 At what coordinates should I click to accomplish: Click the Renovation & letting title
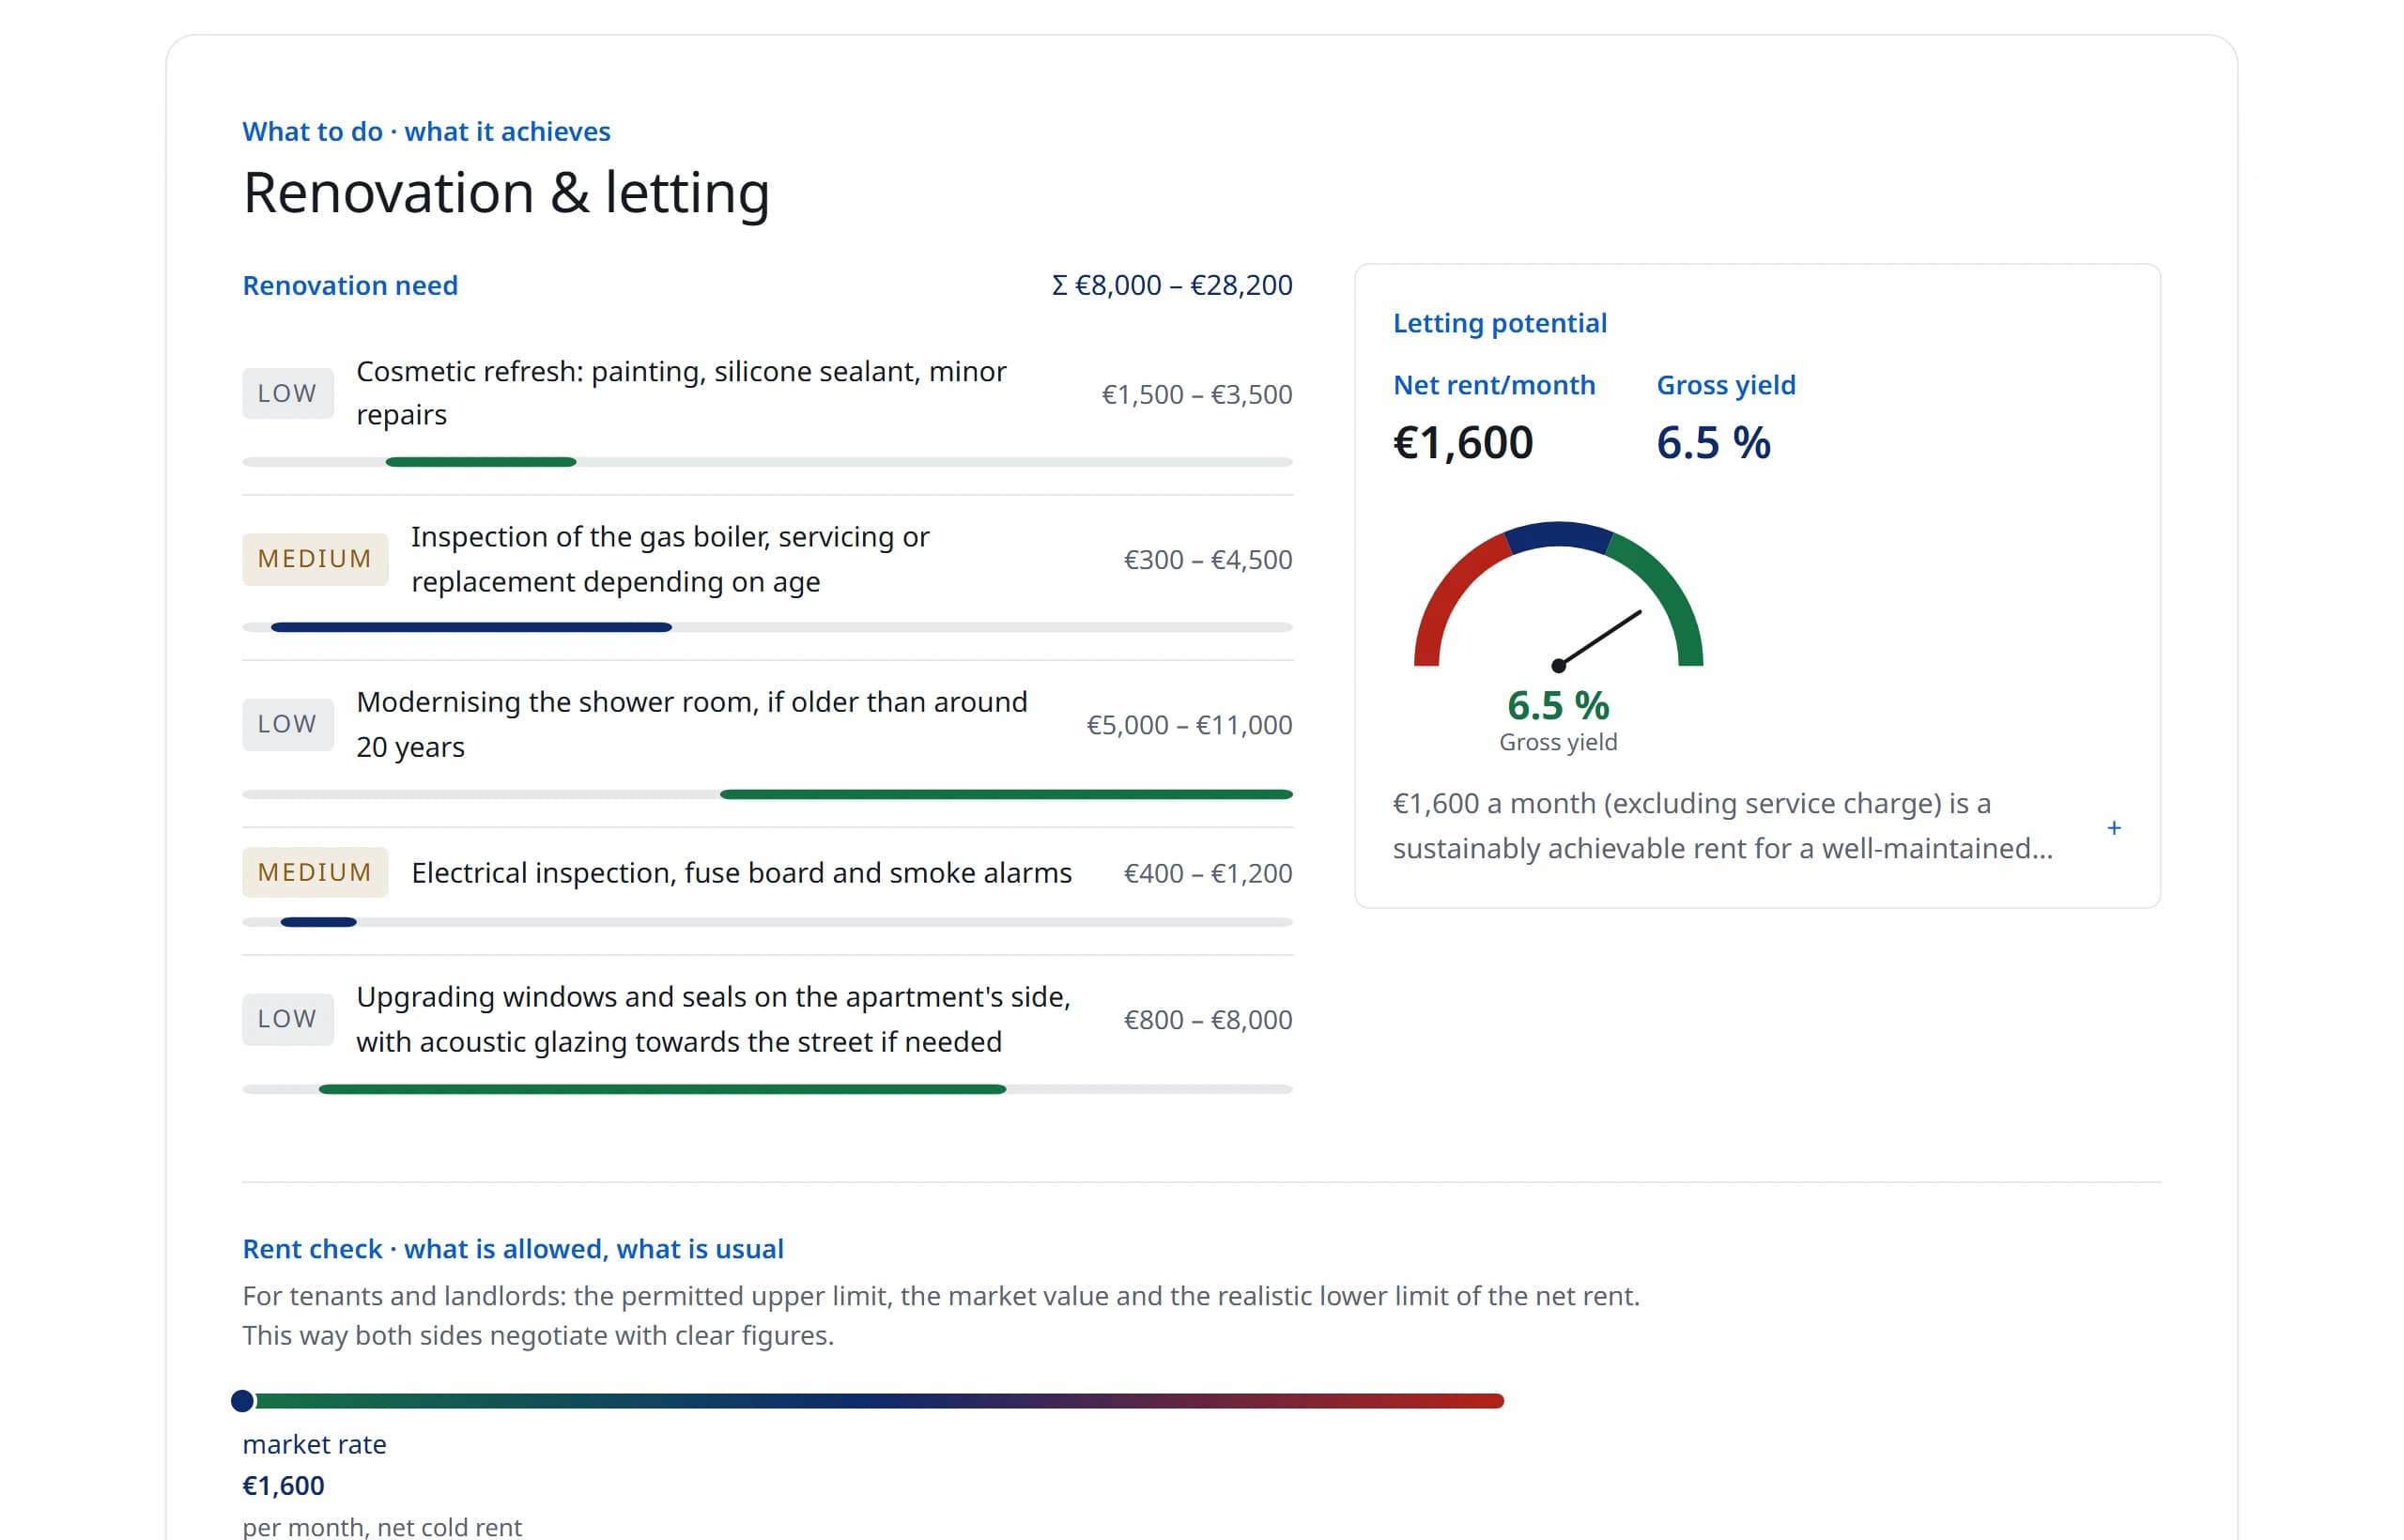pyautogui.click(x=506, y=192)
